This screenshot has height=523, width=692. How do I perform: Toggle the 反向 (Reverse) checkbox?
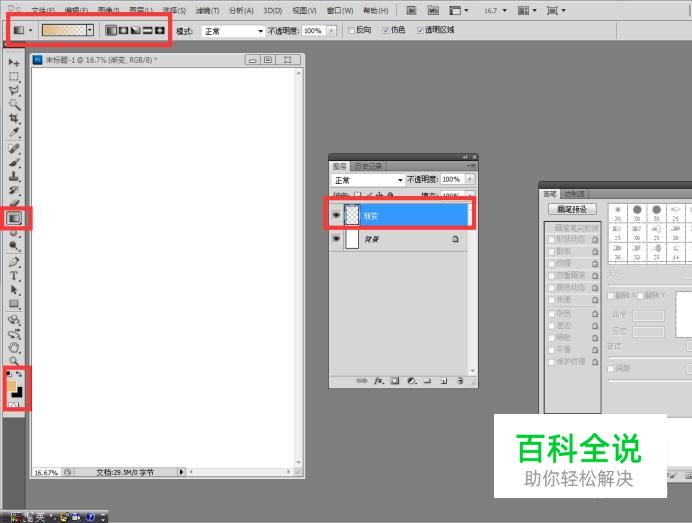pos(351,30)
